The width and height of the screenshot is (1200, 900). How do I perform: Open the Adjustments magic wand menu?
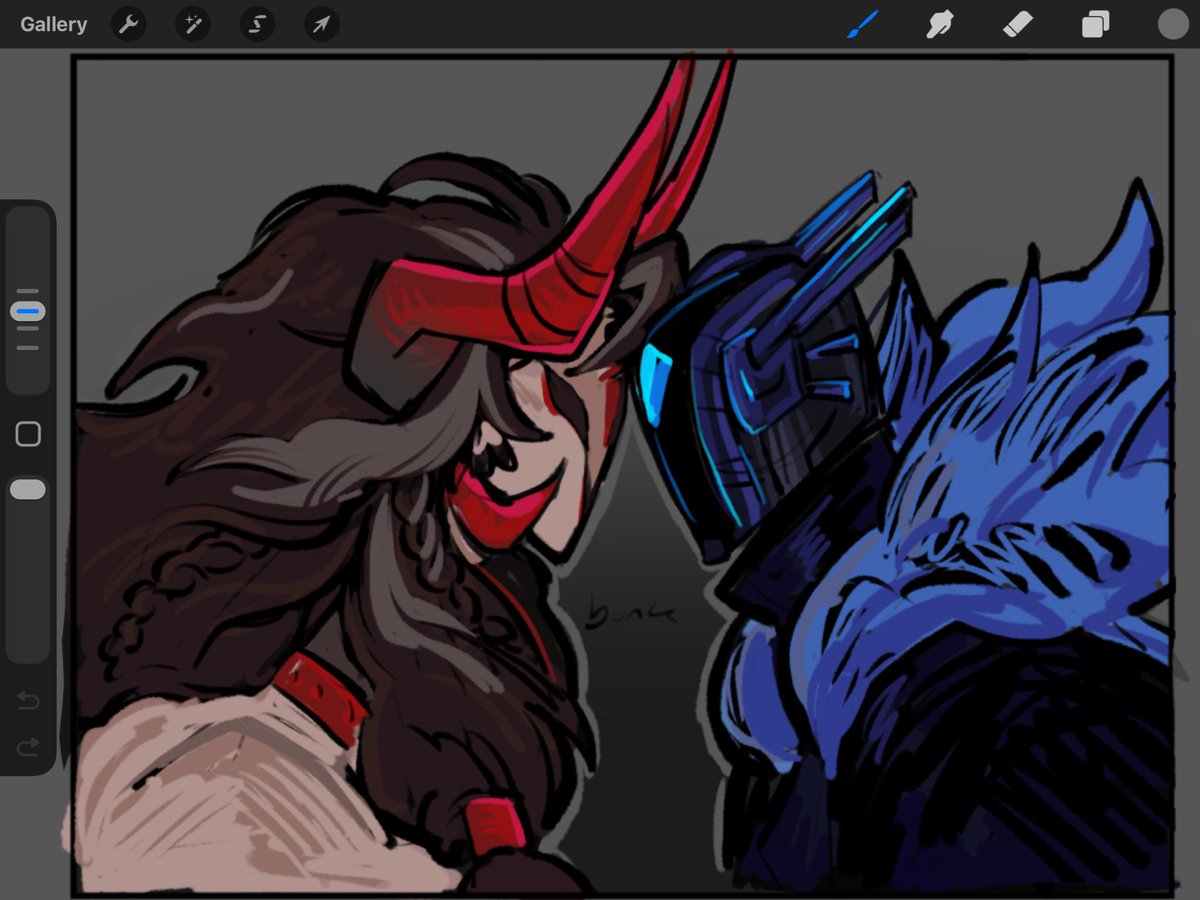(x=192, y=24)
